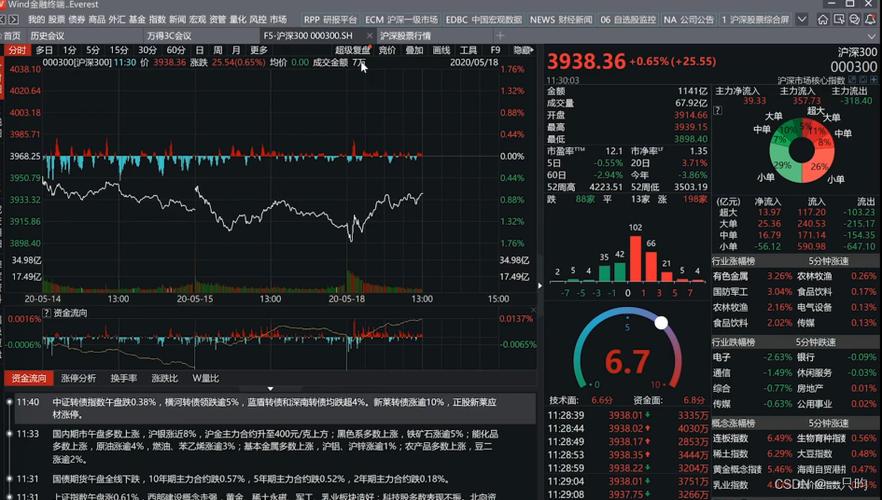Switch to the 首页 tab

coord(11,35)
